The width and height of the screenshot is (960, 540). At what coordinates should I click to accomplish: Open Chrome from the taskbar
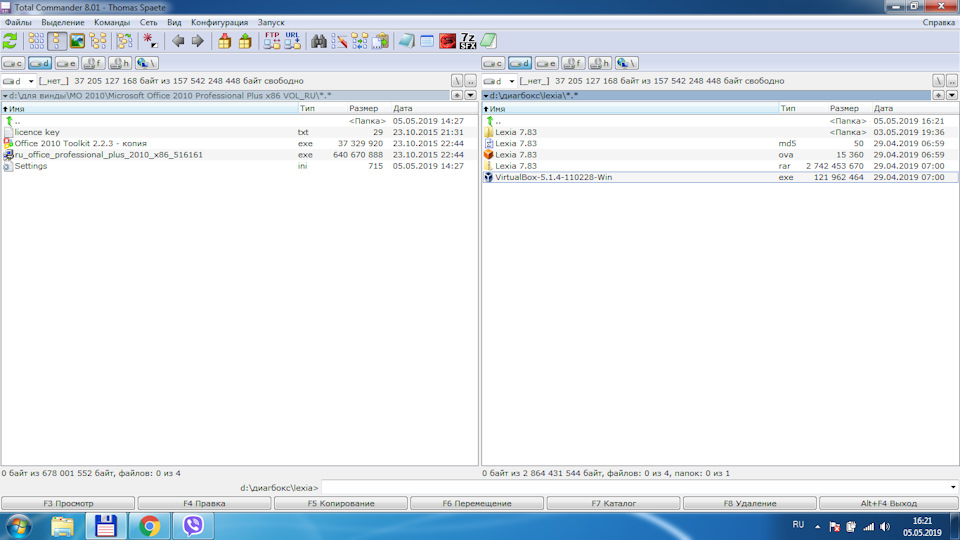coord(149,526)
